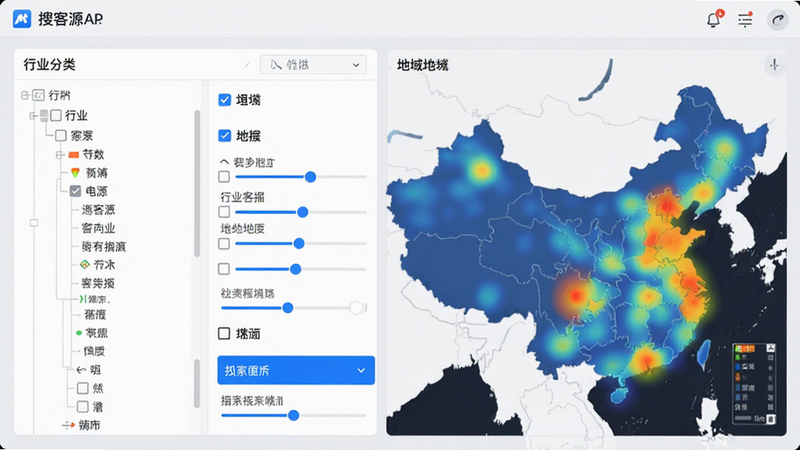Image resolution: width=800 pixels, height=450 pixels.
Task: Click the 地 section slider handle
Action: tap(299, 244)
